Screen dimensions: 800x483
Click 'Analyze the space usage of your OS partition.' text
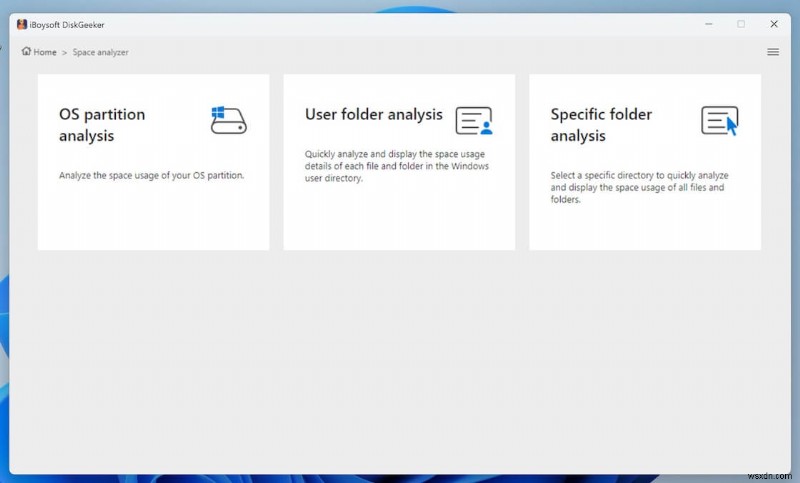(152, 175)
